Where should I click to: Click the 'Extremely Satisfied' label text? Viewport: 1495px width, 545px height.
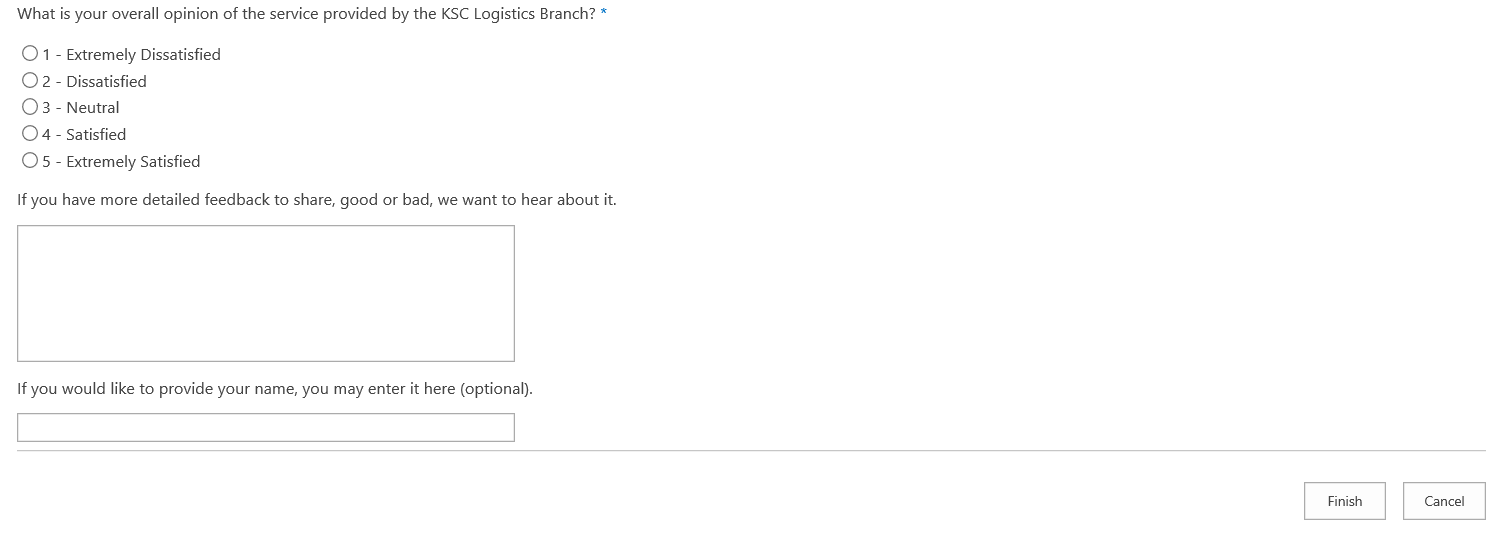[x=133, y=161]
